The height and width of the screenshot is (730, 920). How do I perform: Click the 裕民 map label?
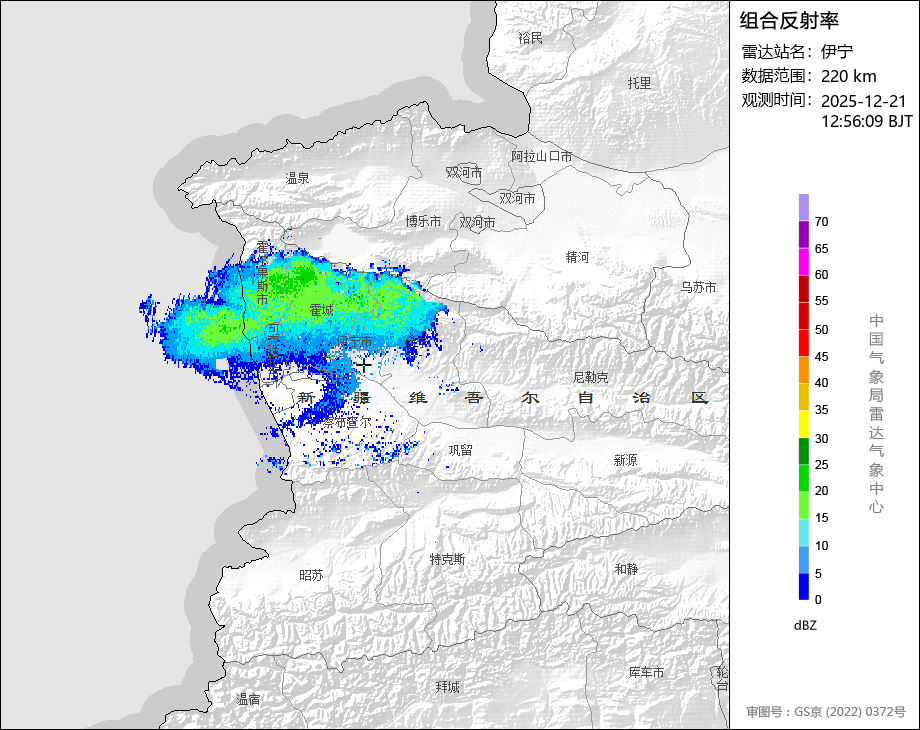530,38
